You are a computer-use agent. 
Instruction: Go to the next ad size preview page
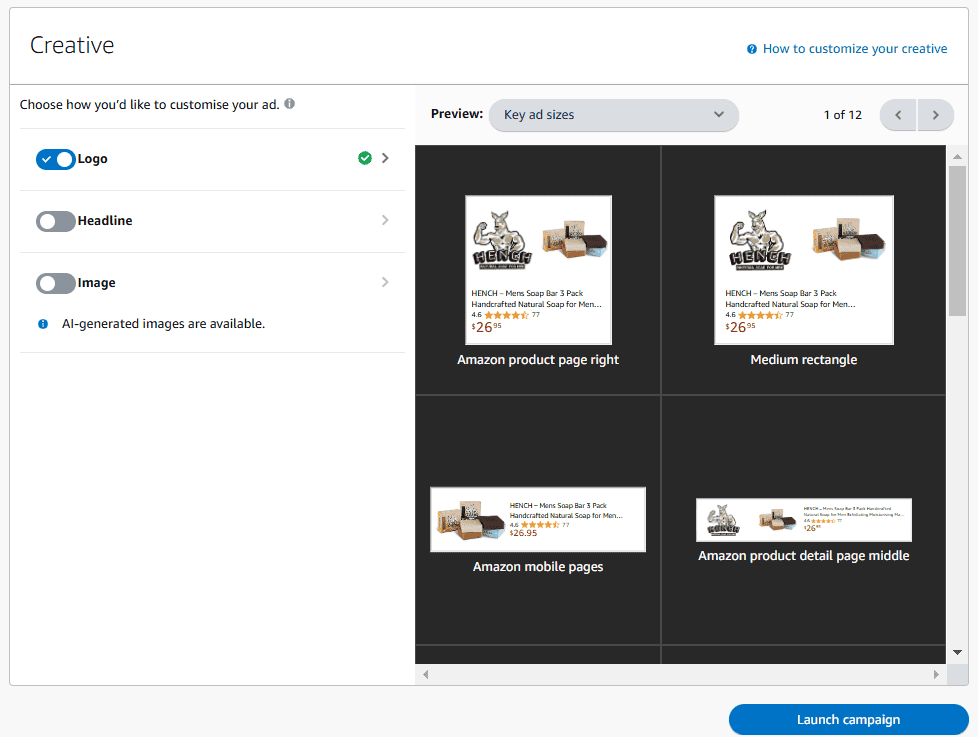[x=935, y=115]
